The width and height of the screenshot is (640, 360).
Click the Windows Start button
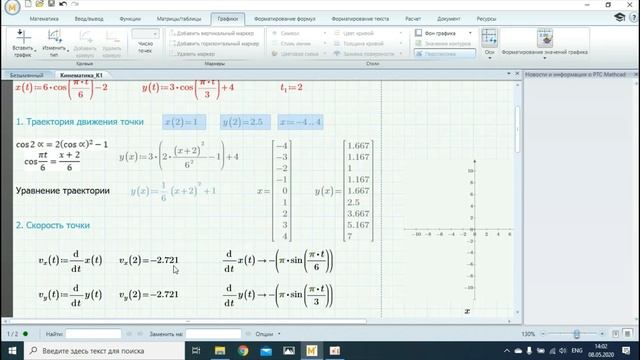tap(12, 351)
